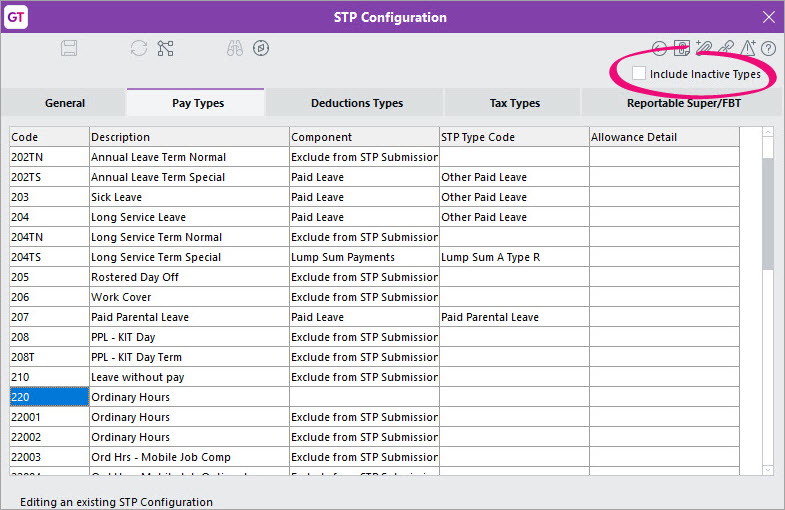Viewport: 785px width, 510px height.
Task: Click the add attachment paperclip icon
Action: point(704,48)
